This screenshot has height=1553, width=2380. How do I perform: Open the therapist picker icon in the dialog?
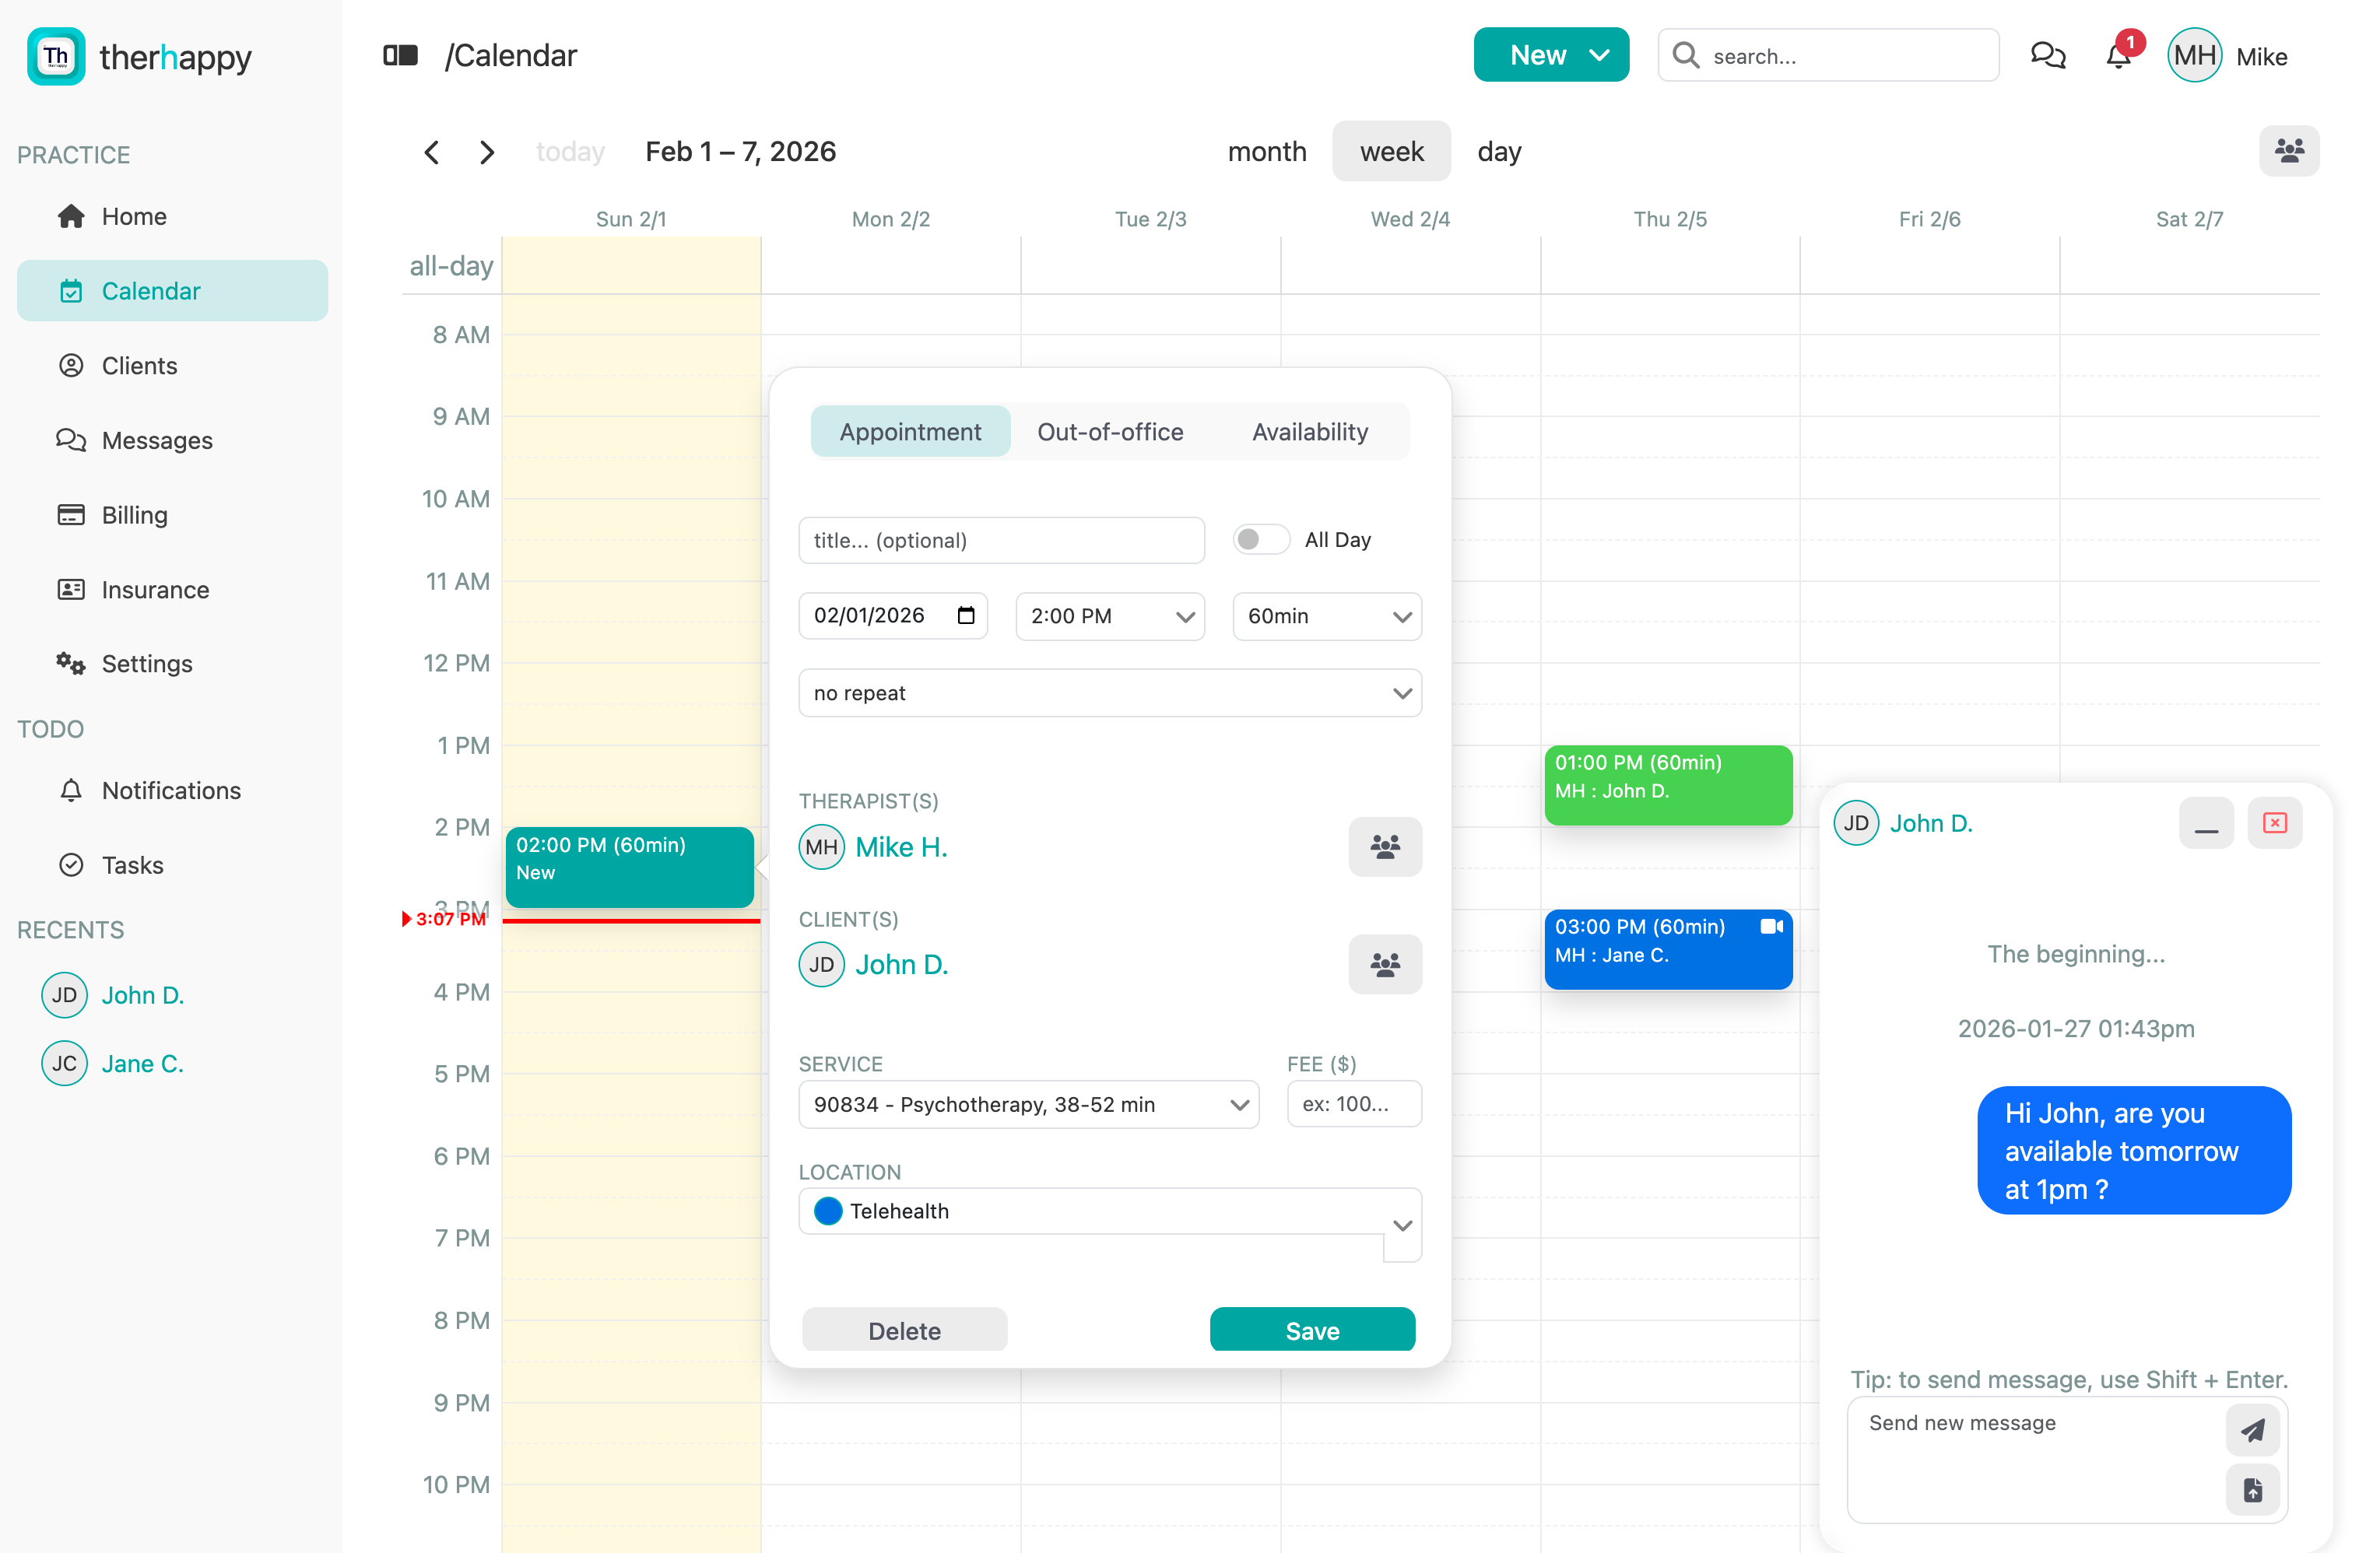pyautogui.click(x=1385, y=846)
